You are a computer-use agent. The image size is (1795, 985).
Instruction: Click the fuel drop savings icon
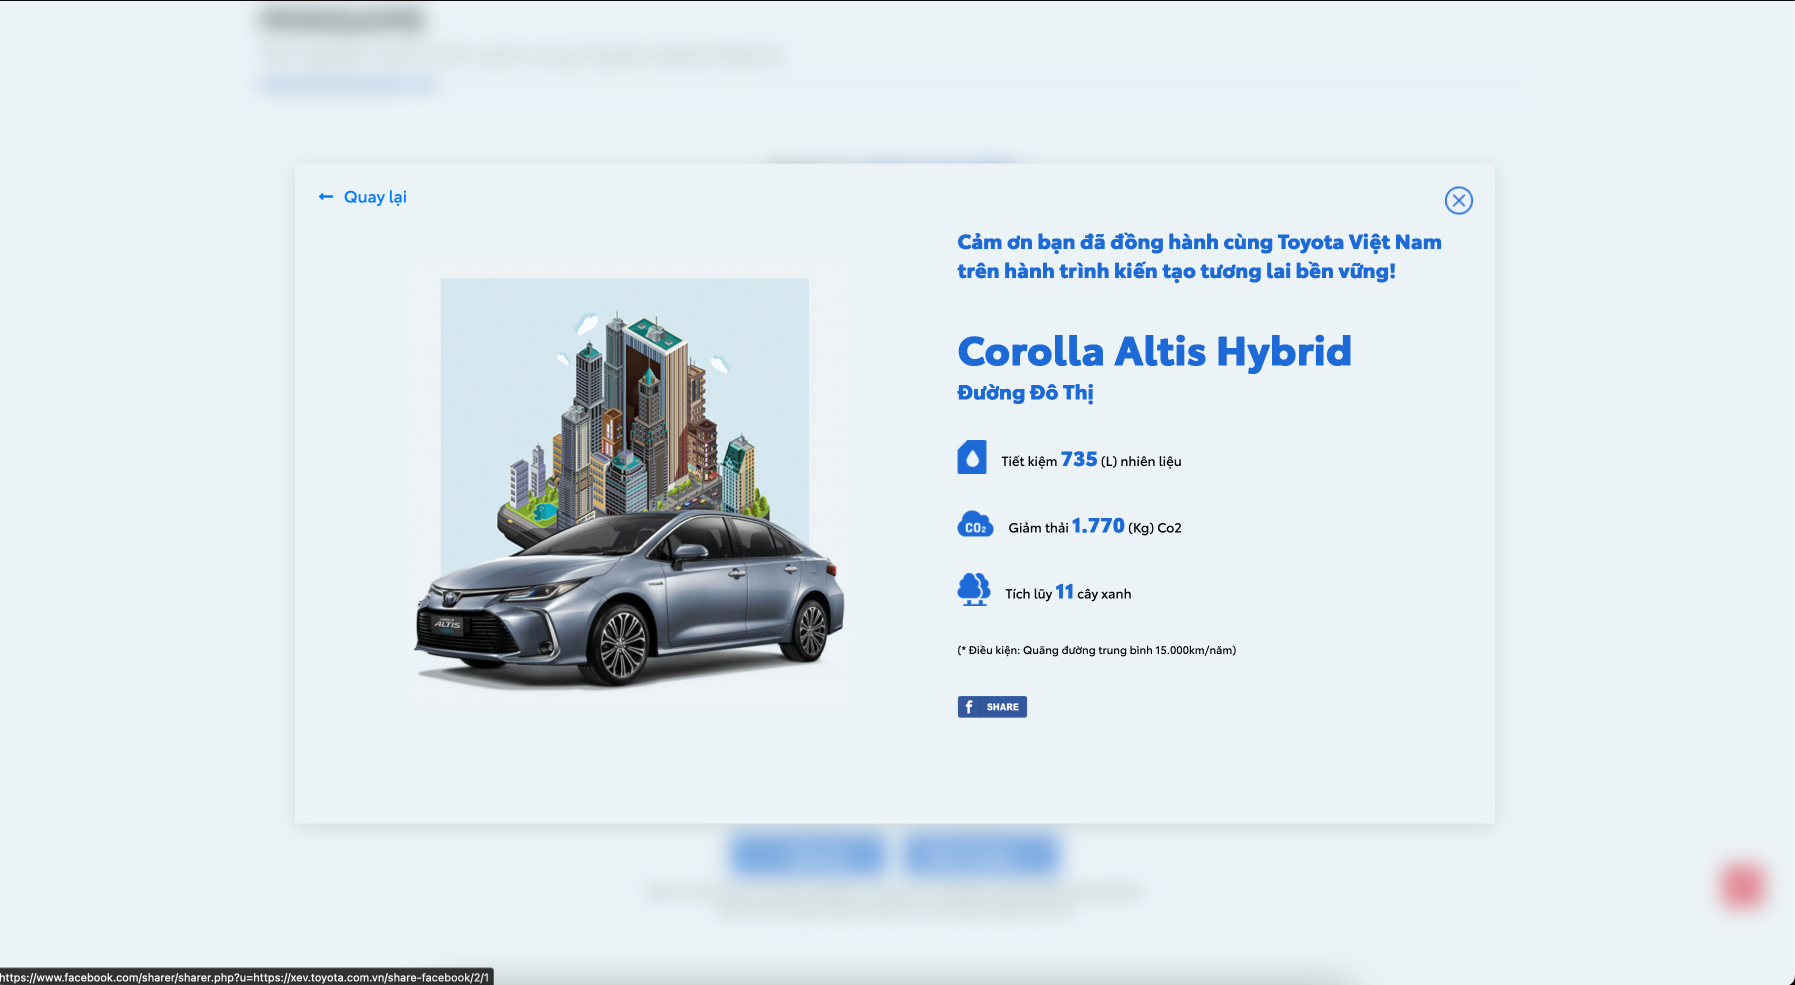pos(972,457)
